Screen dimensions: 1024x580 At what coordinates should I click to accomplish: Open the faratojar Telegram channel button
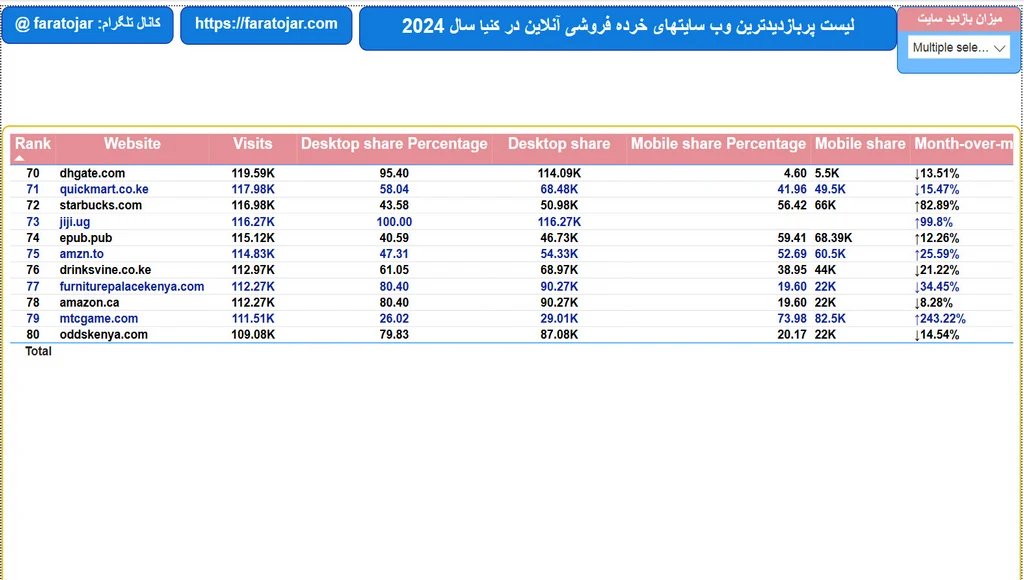tap(88, 25)
